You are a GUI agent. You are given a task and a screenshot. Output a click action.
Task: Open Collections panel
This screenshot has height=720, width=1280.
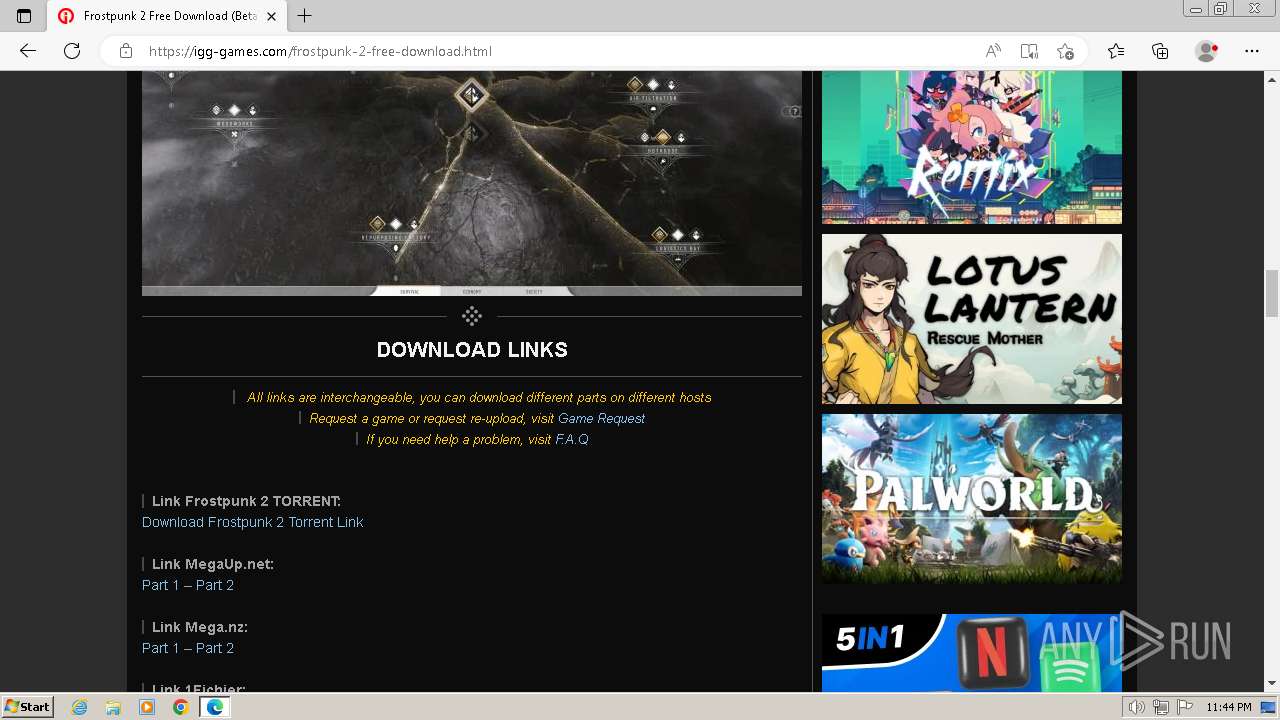pyautogui.click(x=1160, y=51)
